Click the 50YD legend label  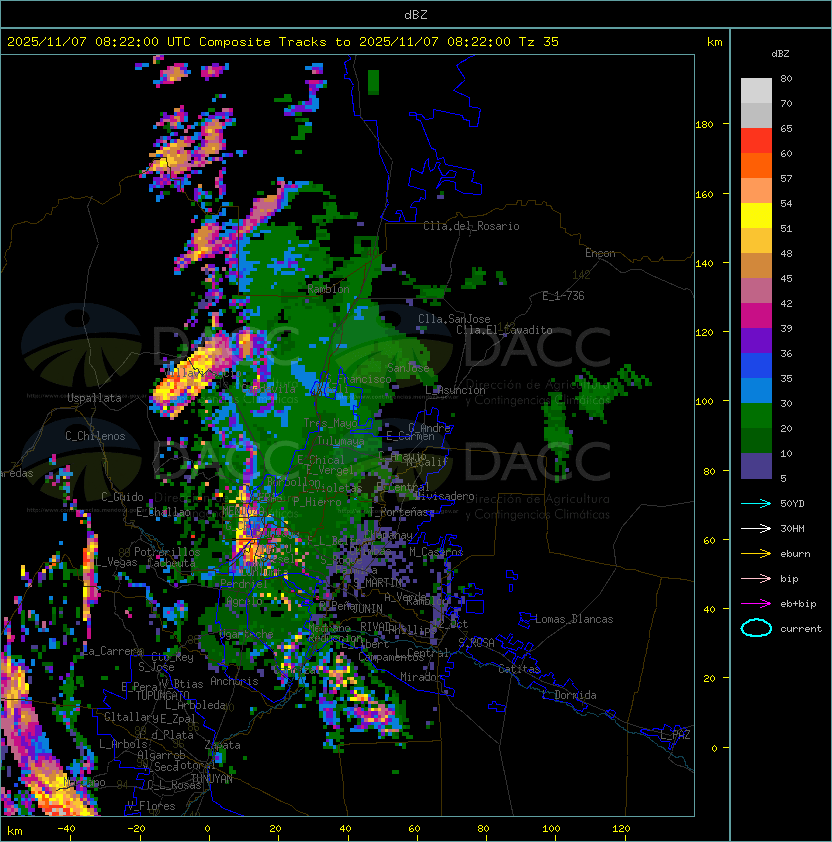pyautogui.click(x=792, y=503)
